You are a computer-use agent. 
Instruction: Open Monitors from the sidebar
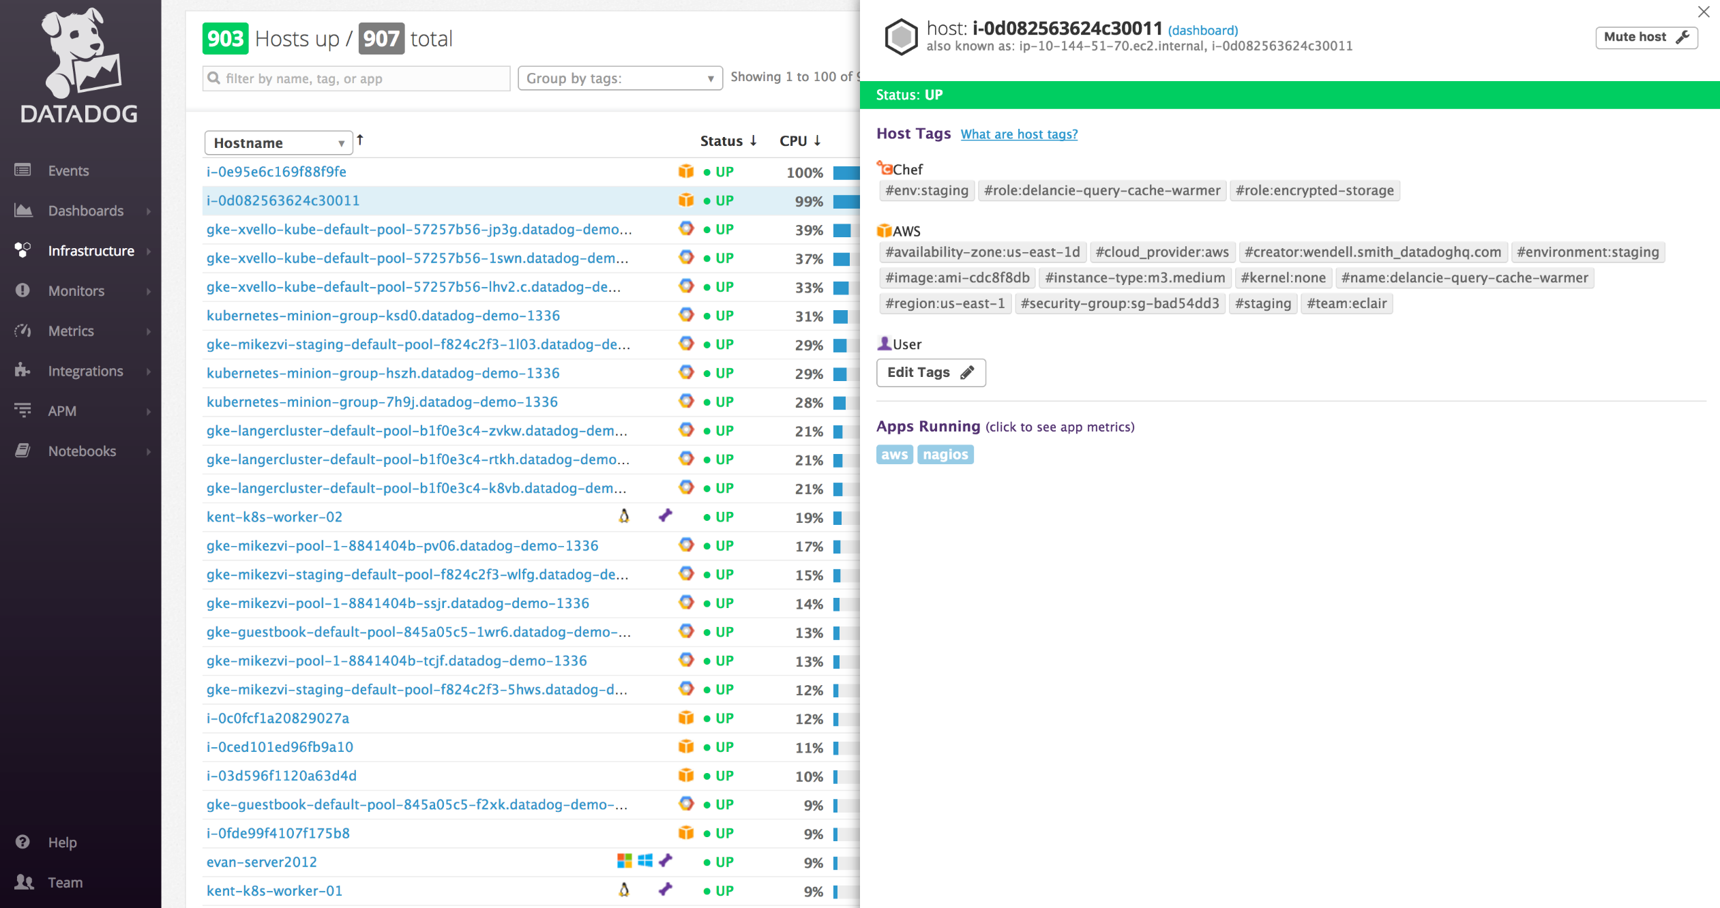(76, 291)
